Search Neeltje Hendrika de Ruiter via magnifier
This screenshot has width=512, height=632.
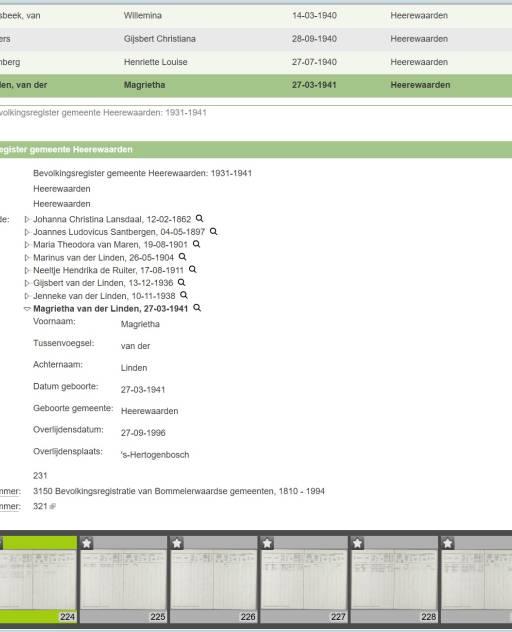click(x=192, y=269)
